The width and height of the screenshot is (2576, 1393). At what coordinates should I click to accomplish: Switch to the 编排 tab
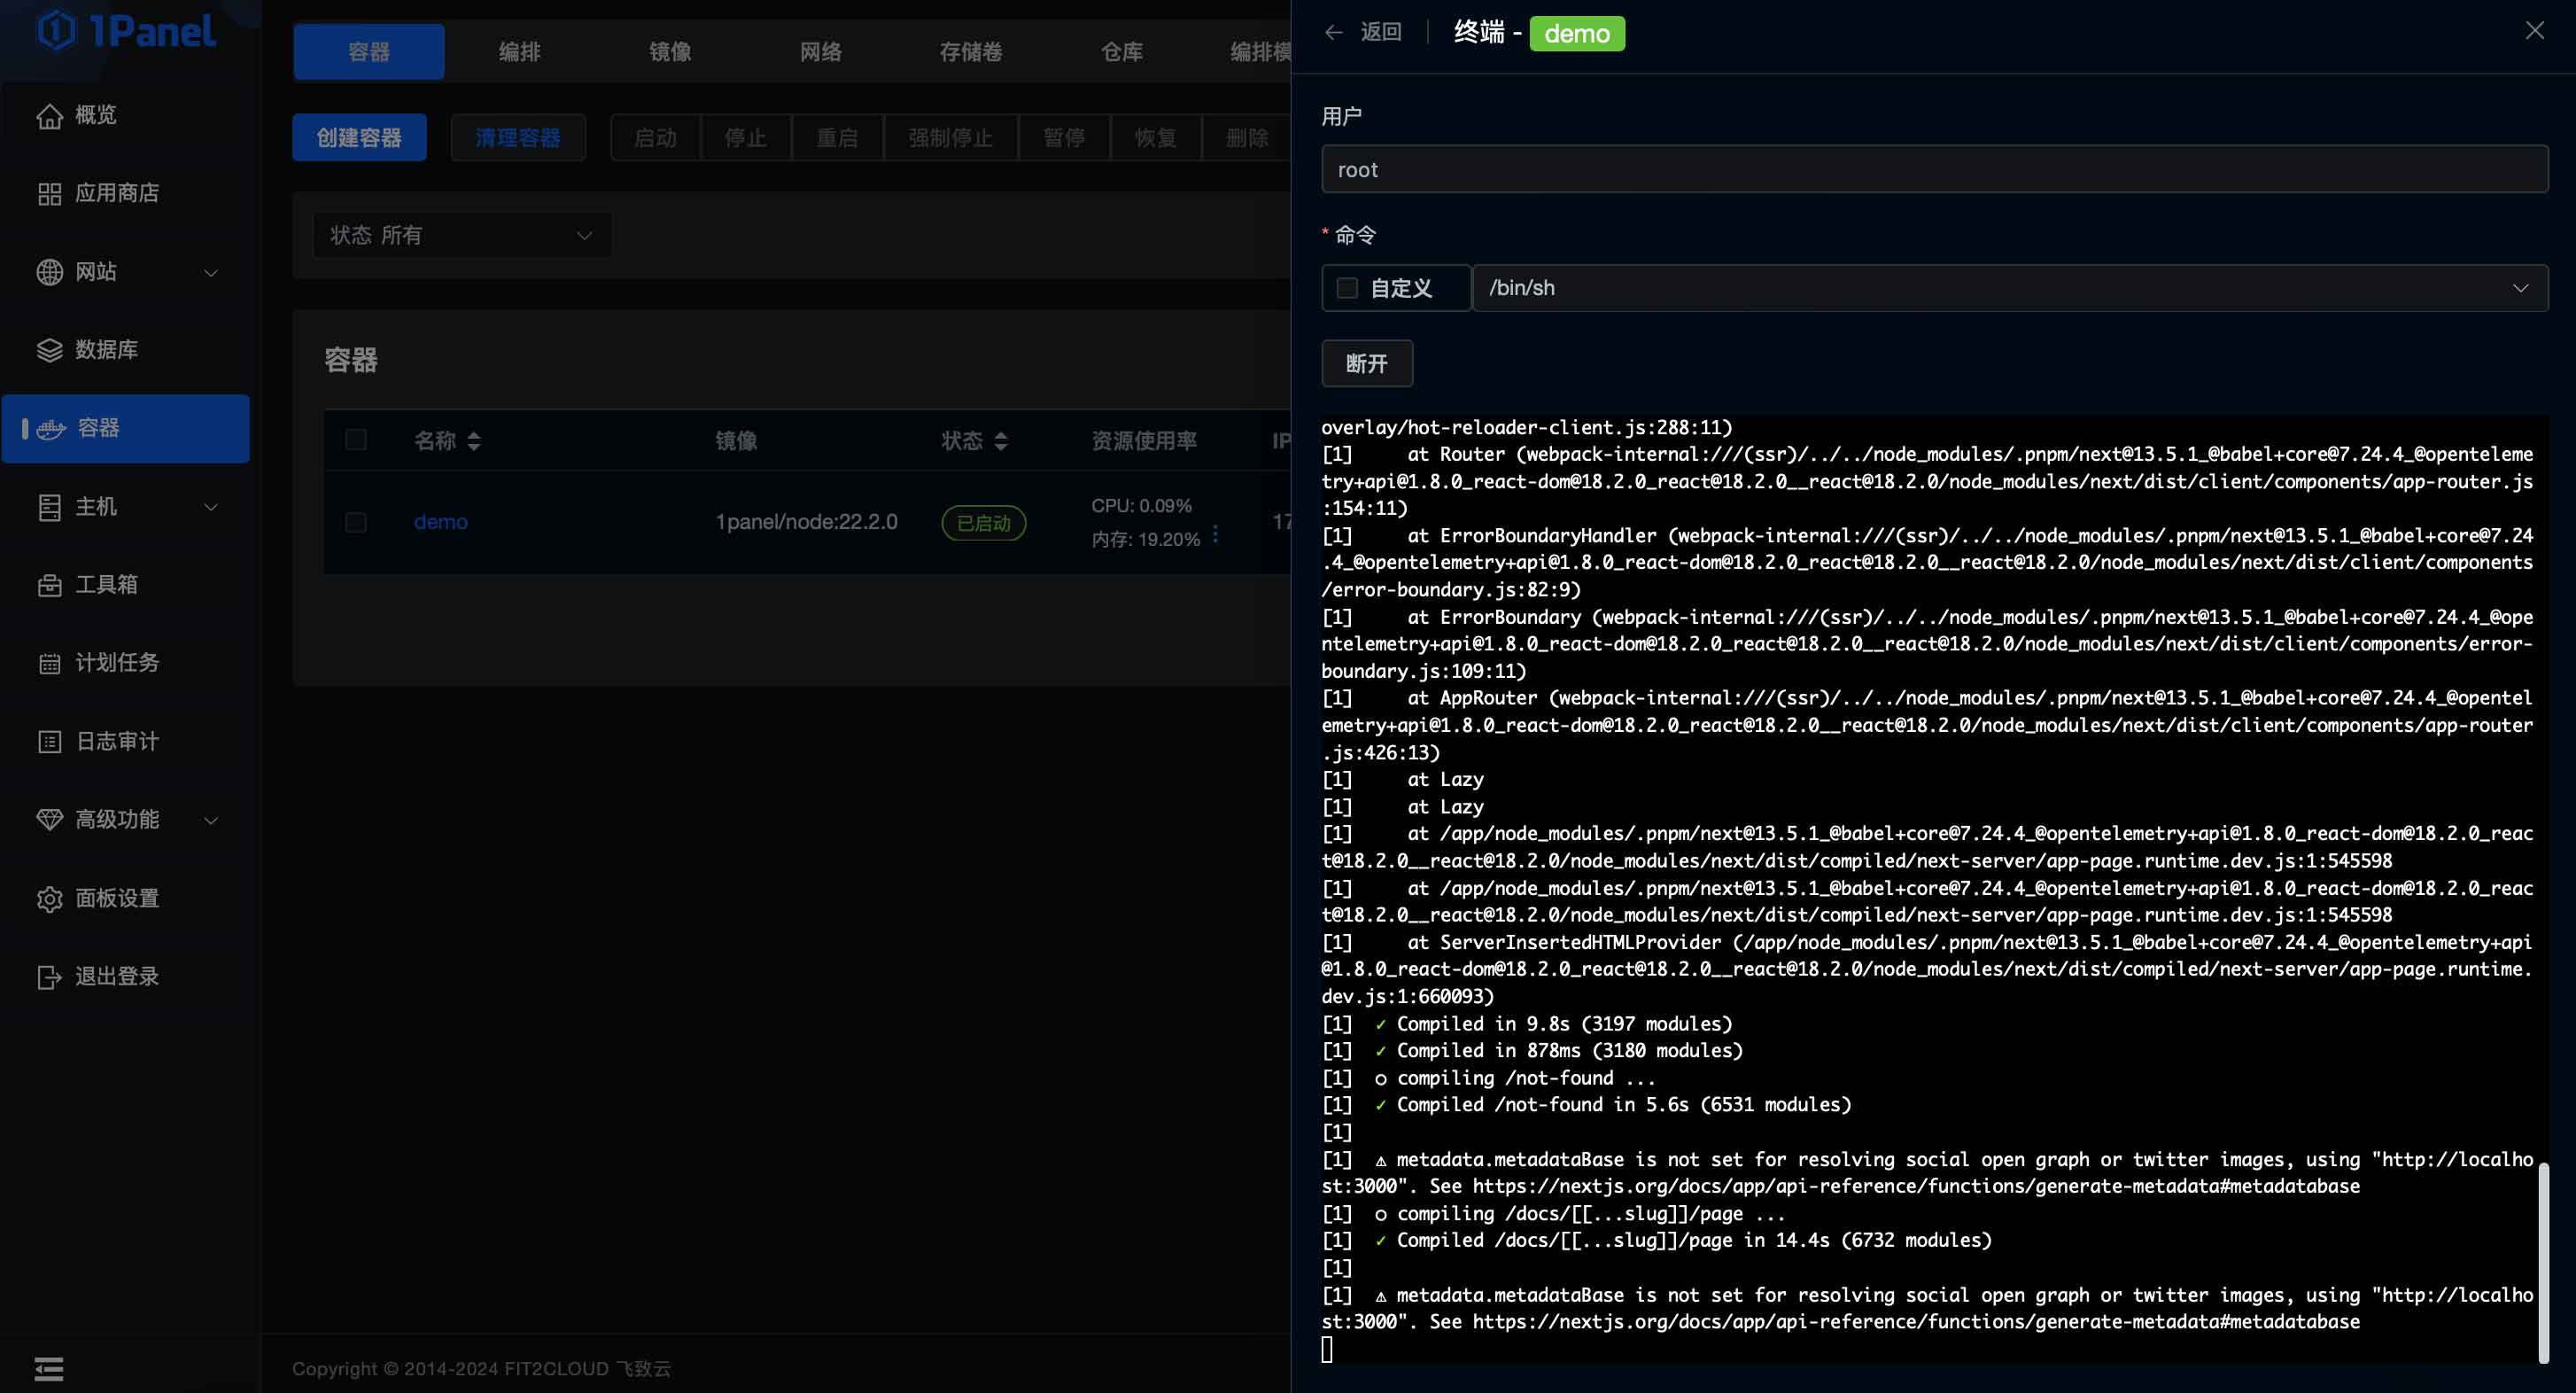click(x=520, y=52)
